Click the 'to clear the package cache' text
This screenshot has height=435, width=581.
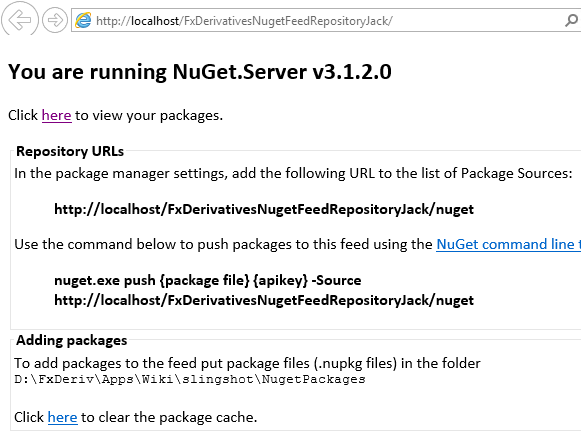point(169,417)
